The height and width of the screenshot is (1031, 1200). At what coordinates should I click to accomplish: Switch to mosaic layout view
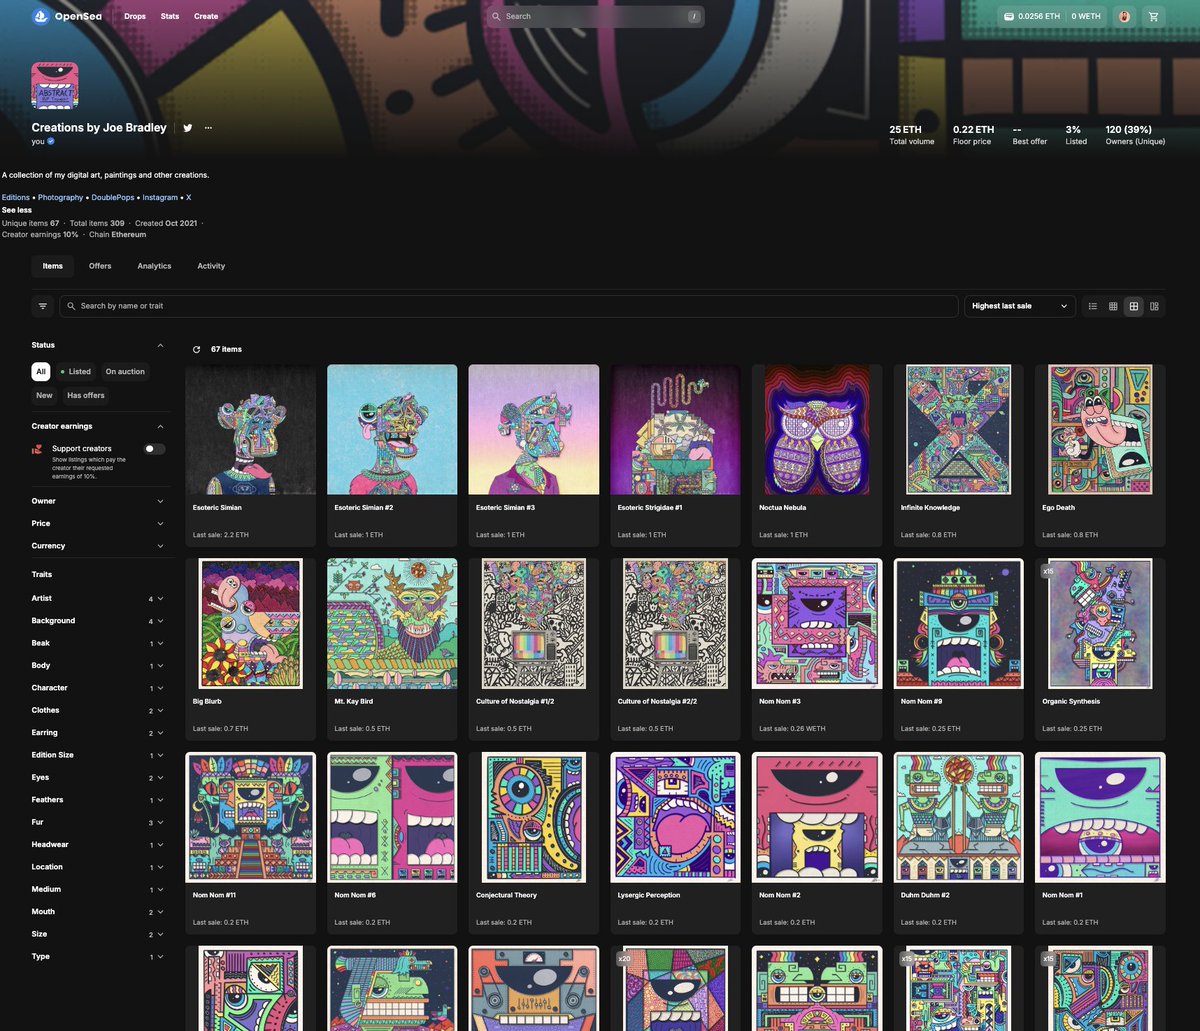pos(1154,306)
